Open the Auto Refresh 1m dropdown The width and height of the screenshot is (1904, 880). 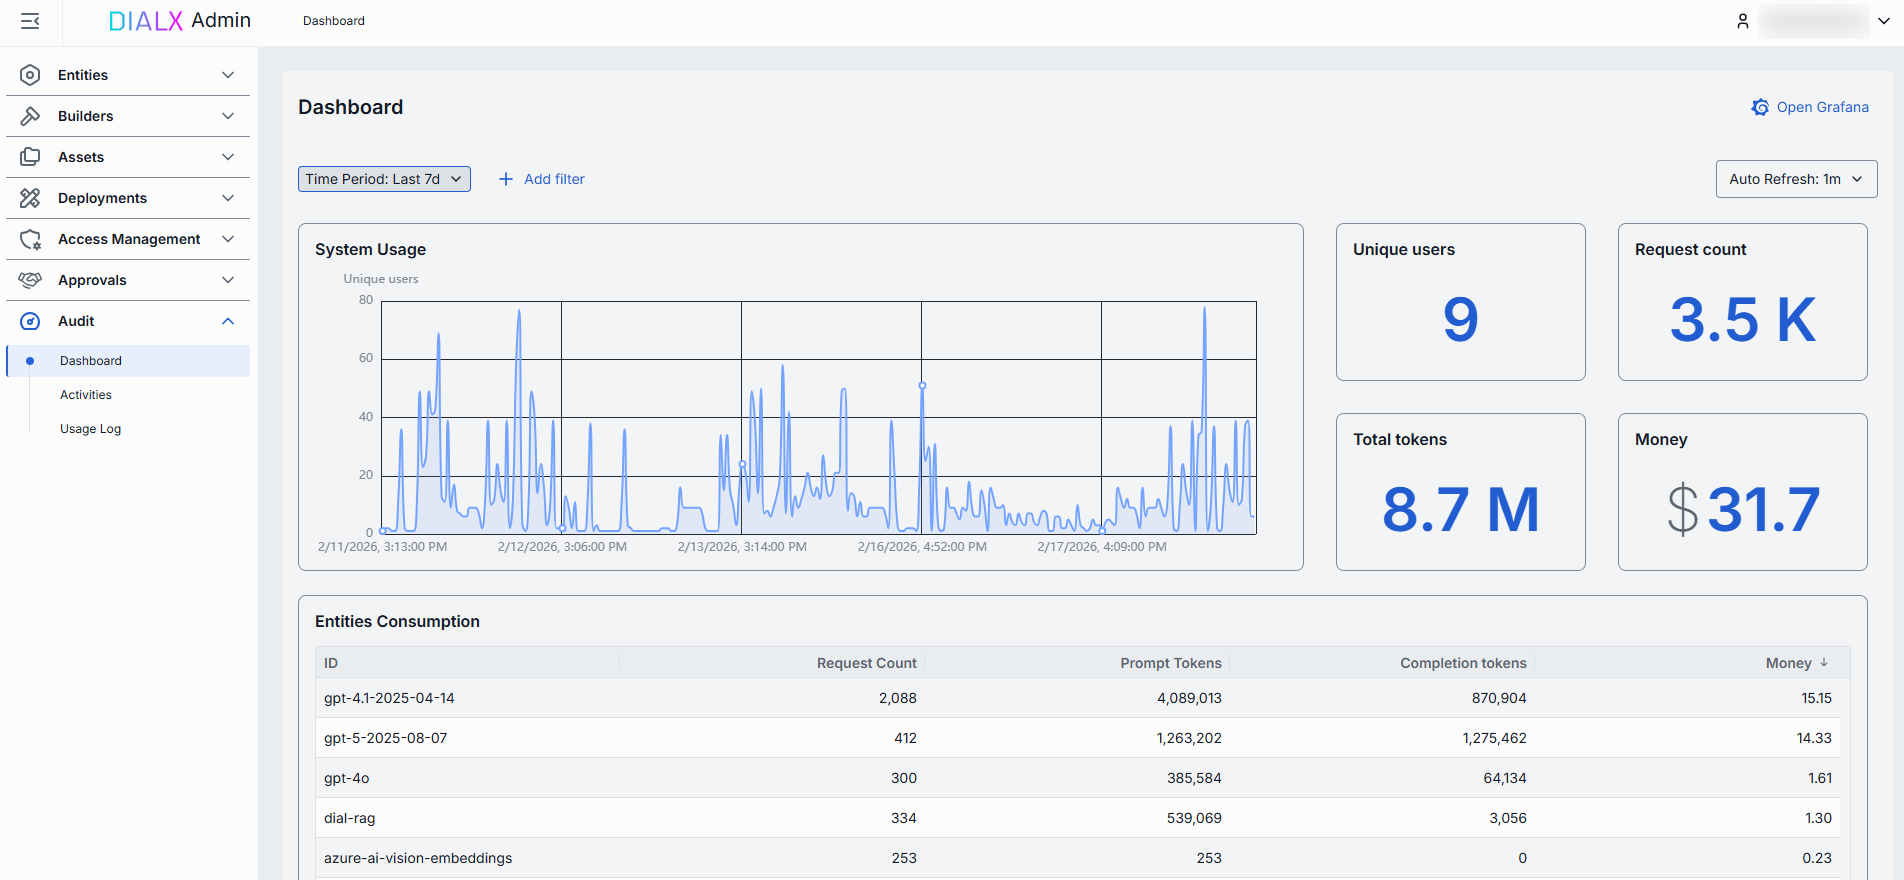pyautogui.click(x=1796, y=179)
